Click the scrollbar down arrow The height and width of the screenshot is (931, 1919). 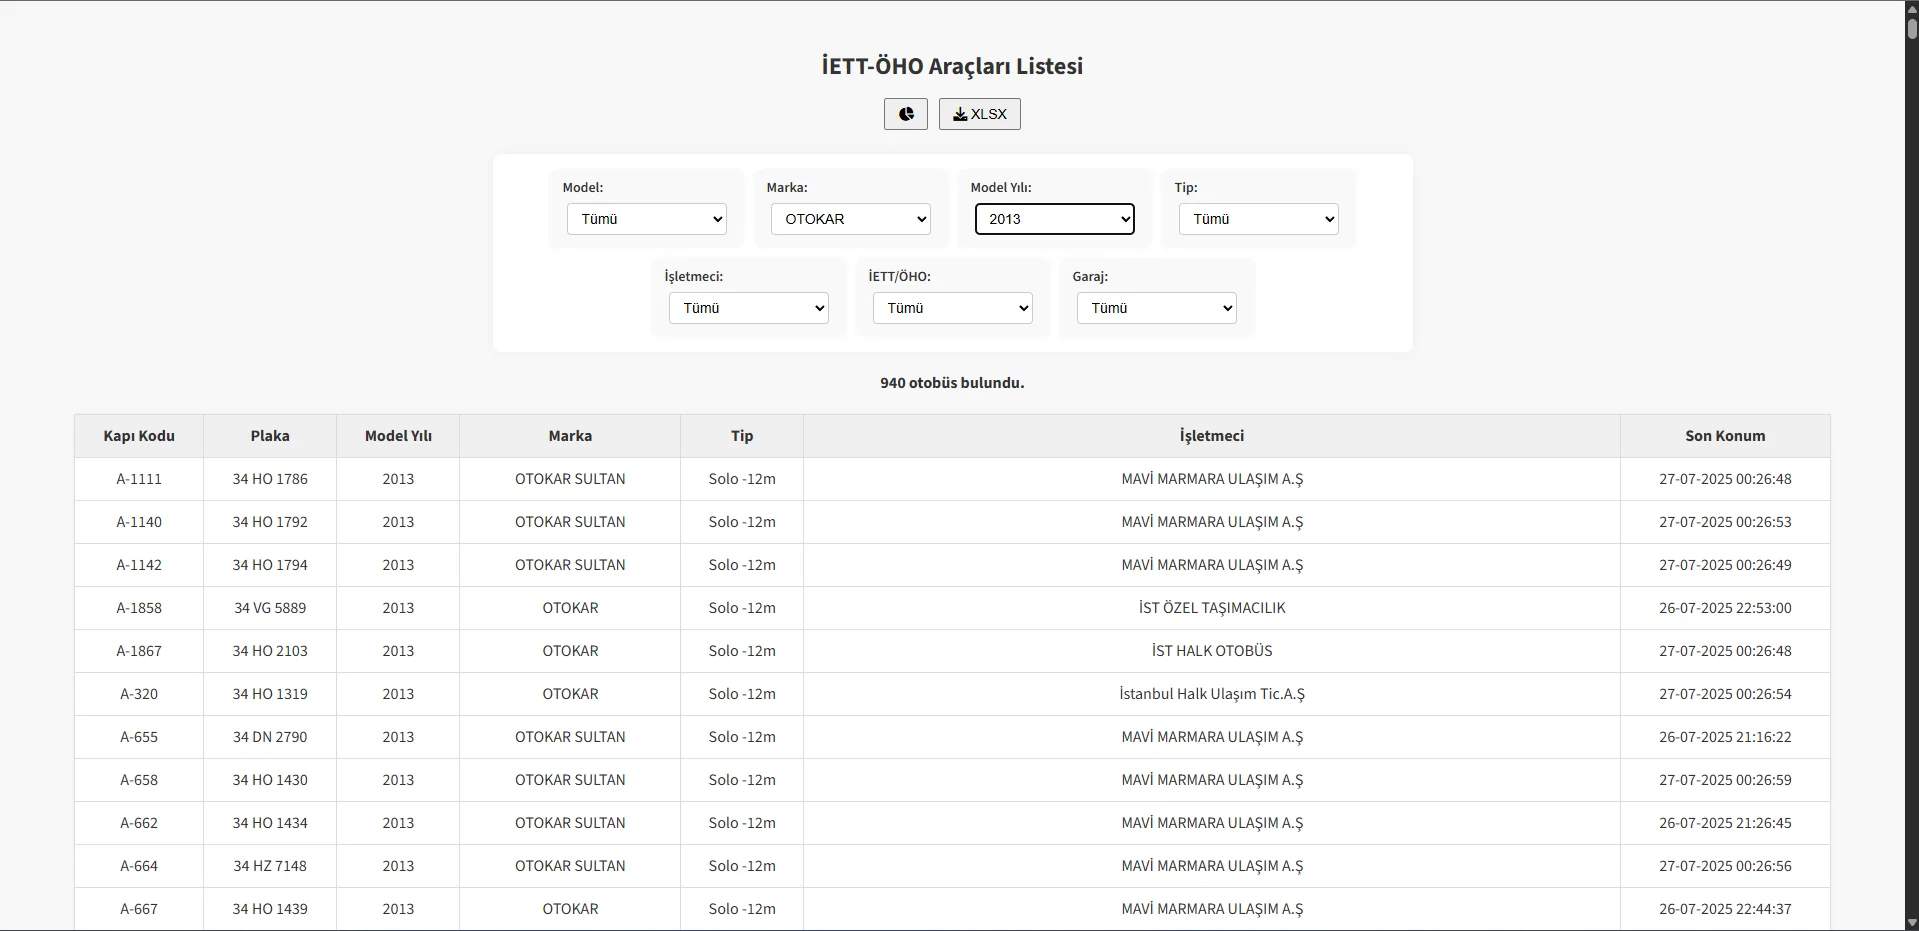(x=1911, y=922)
